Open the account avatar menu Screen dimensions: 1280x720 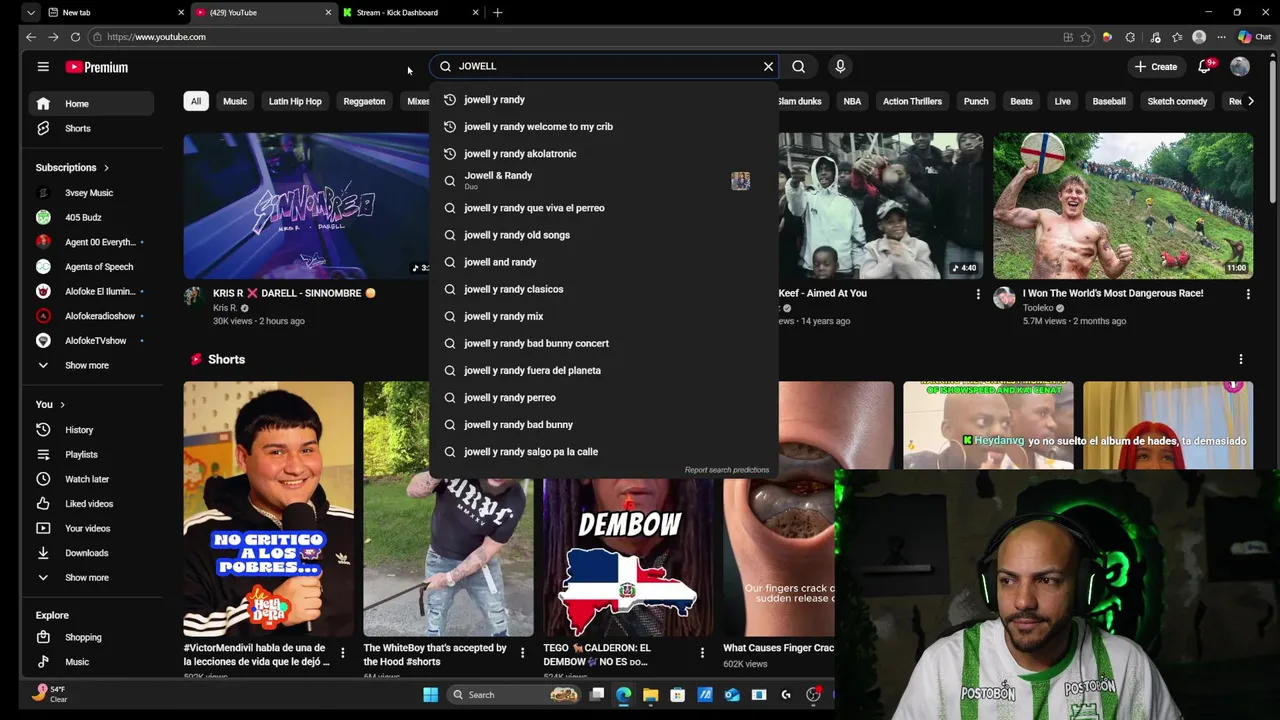coord(1240,67)
